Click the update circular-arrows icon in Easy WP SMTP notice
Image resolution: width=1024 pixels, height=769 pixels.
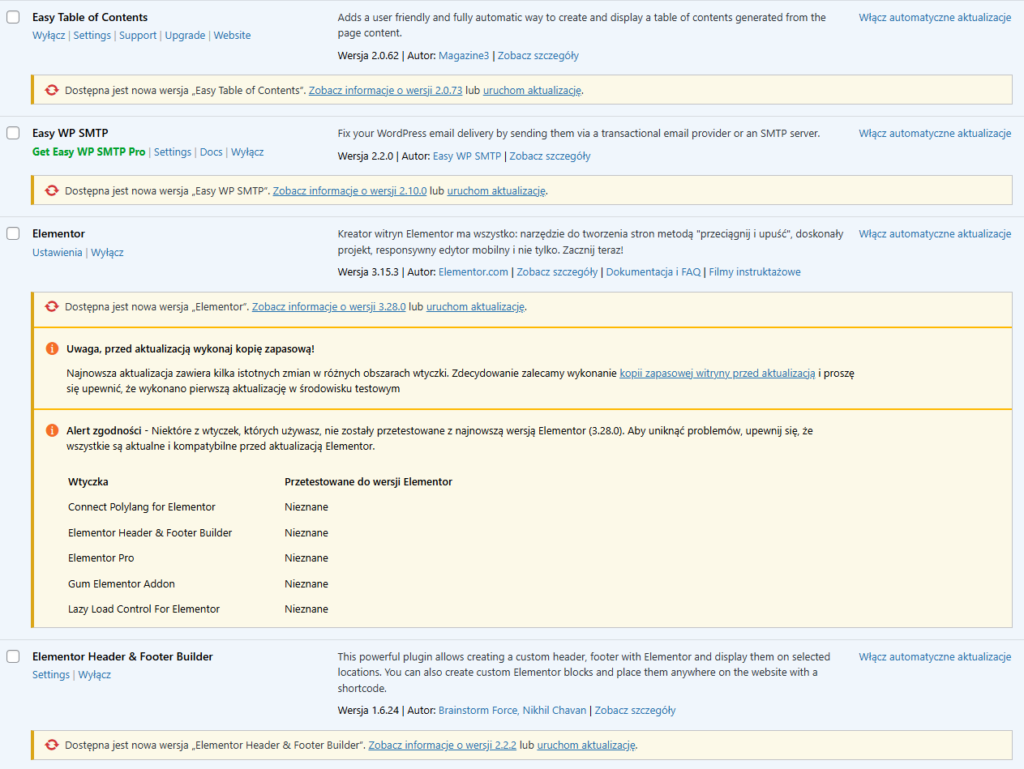tap(51, 190)
